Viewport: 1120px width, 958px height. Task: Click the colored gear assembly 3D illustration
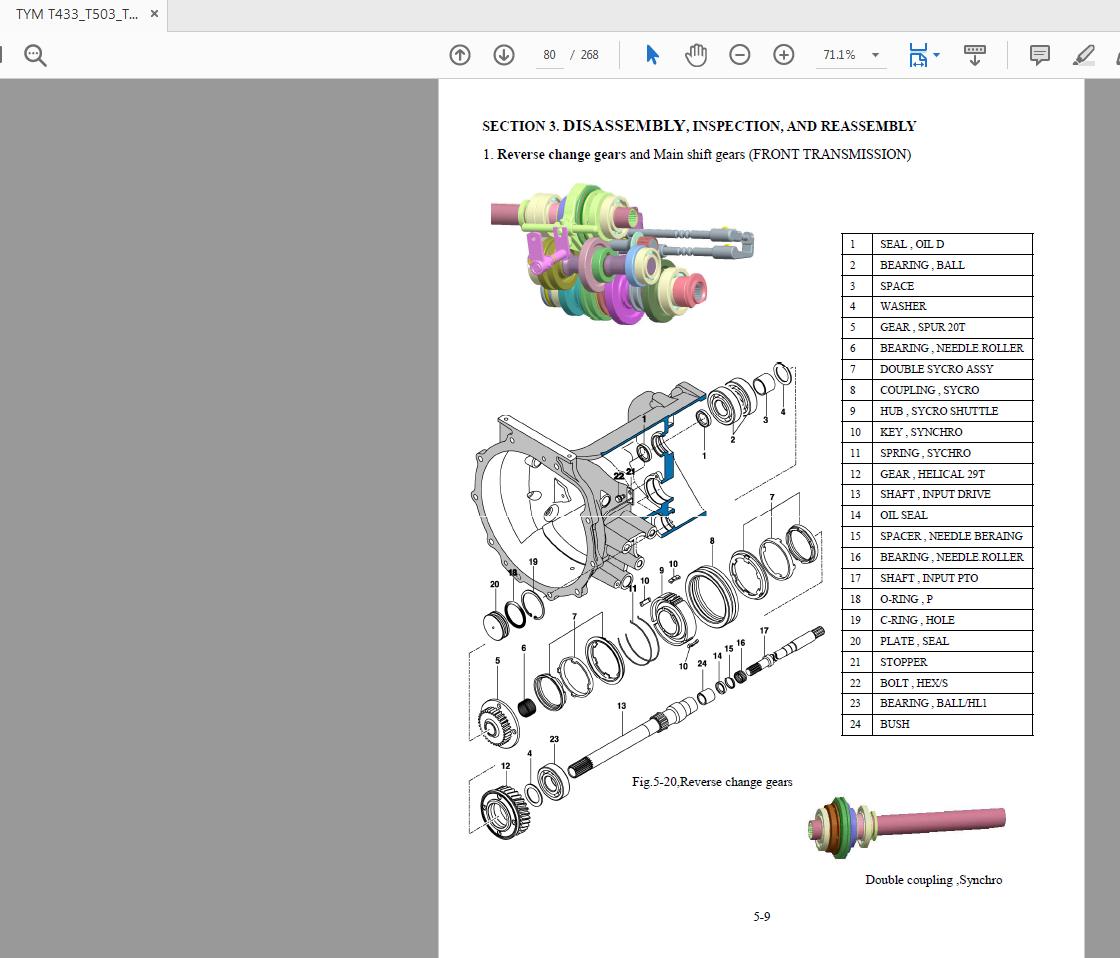point(622,254)
